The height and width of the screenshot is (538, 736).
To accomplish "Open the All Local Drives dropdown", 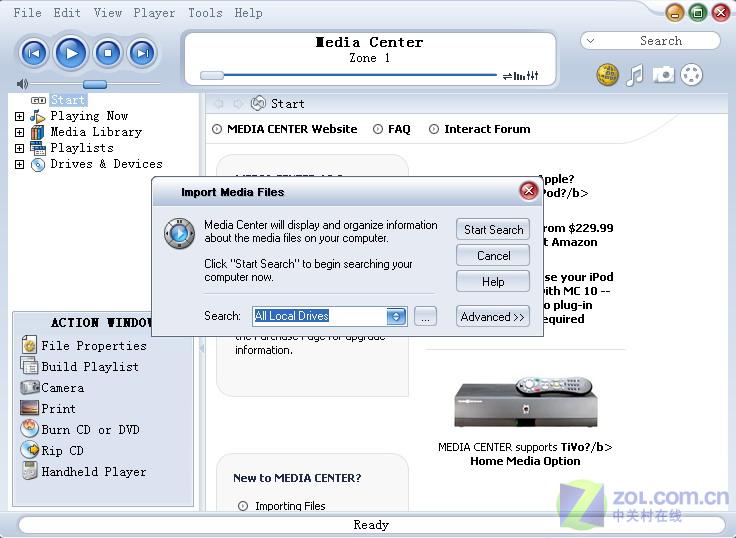I will pos(396,316).
